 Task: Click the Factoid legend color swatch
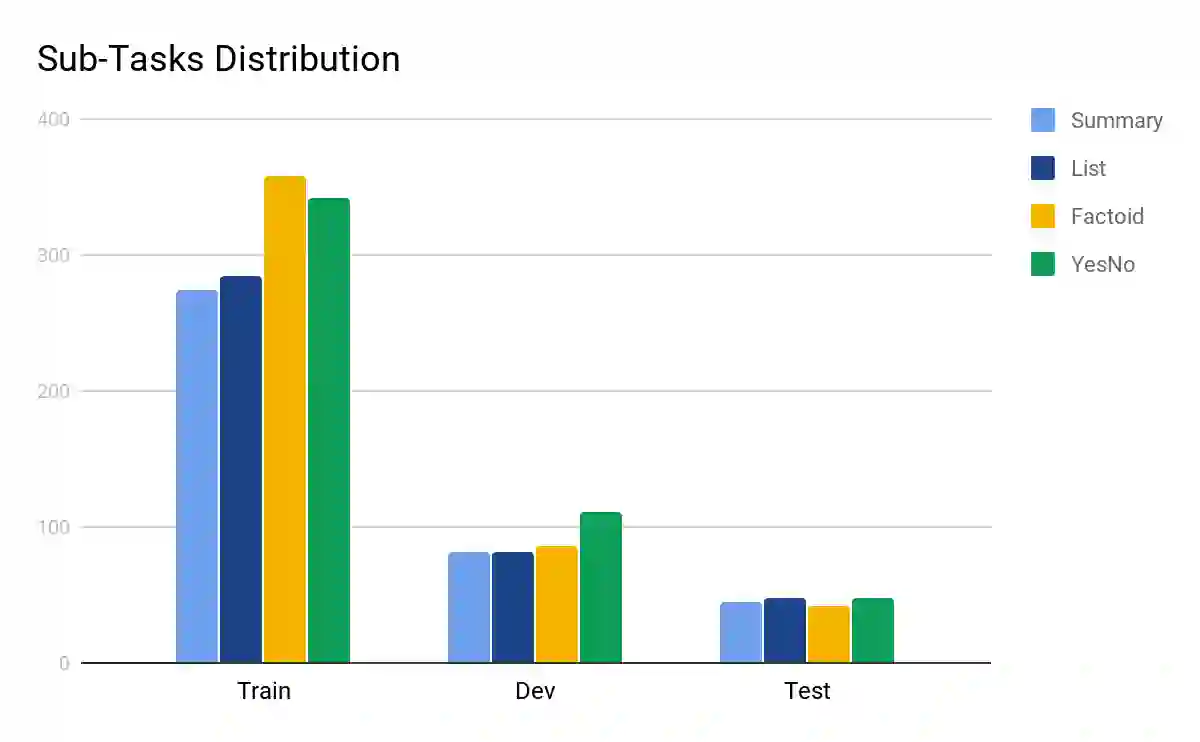(1043, 216)
